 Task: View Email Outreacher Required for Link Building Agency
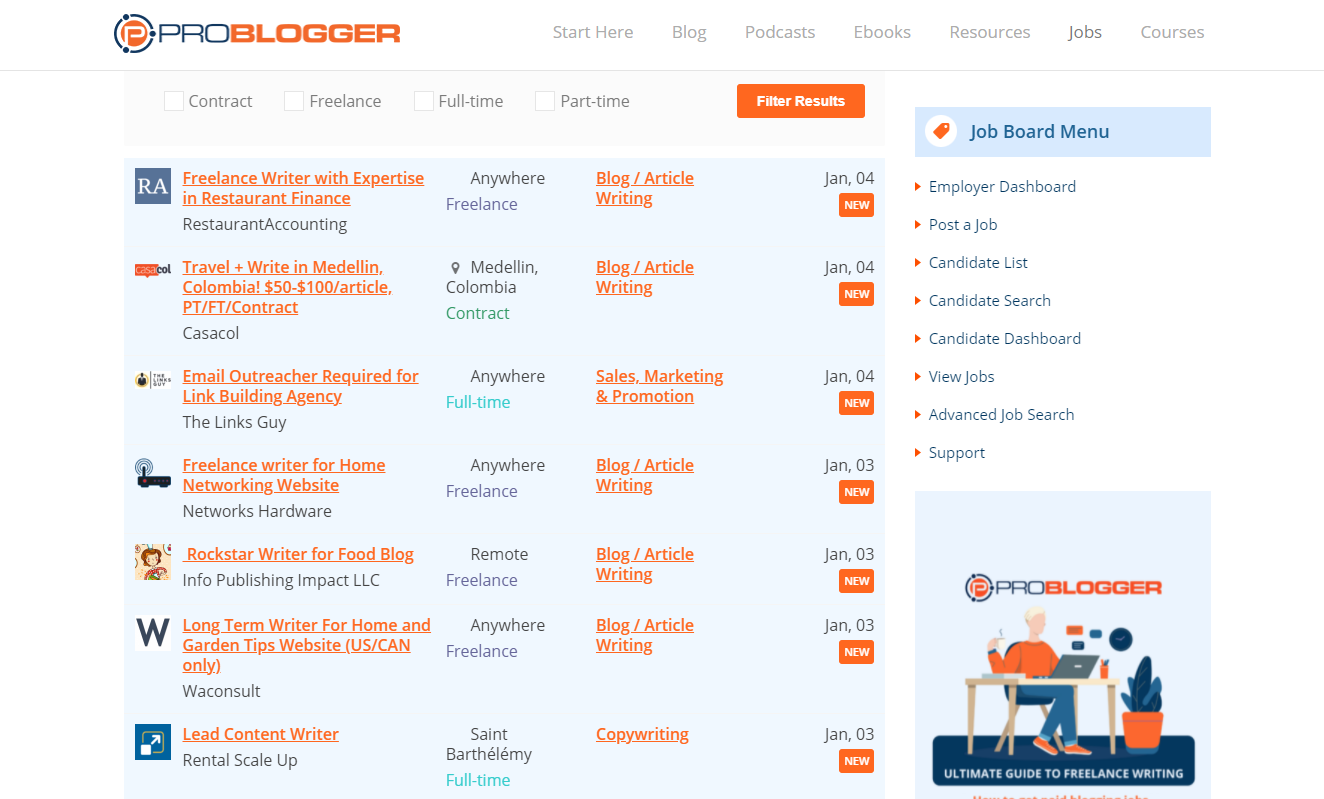[x=300, y=386]
